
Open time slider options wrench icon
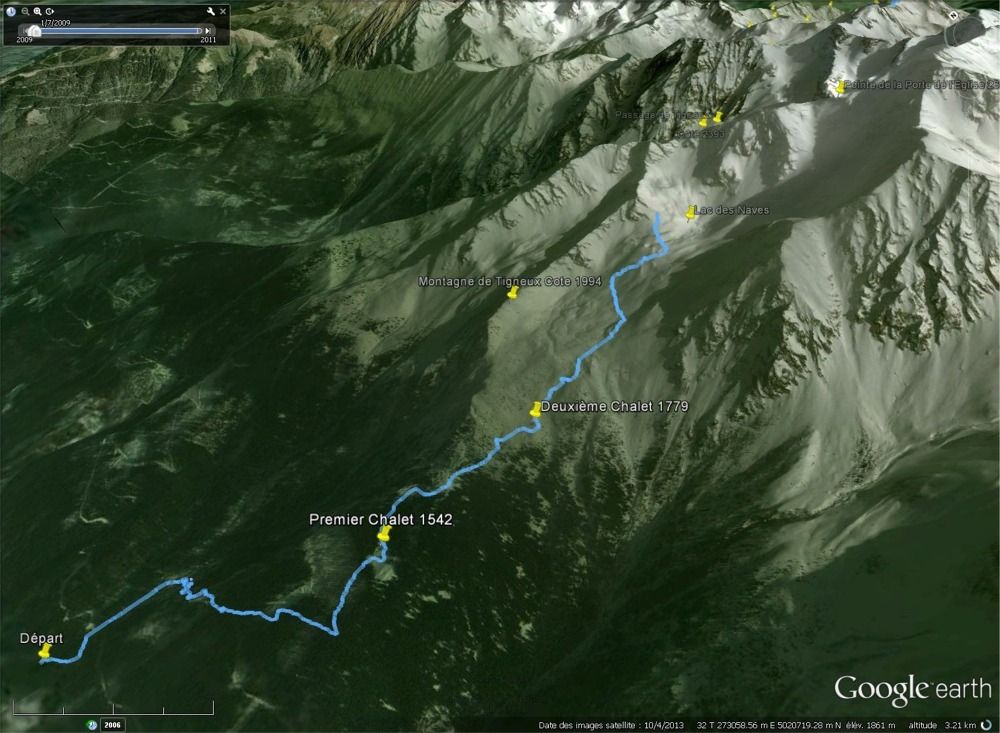point(210,11)
